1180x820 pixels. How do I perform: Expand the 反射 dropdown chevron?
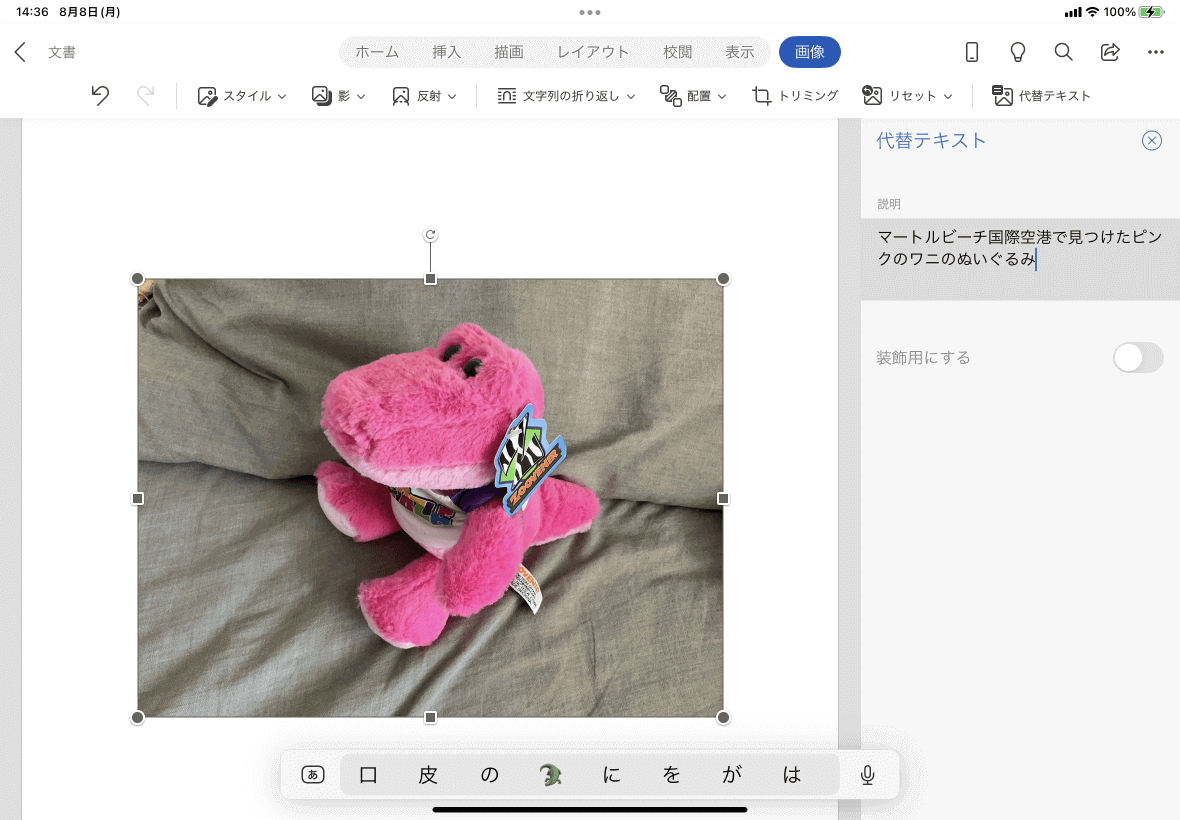(x=452, y=96)
